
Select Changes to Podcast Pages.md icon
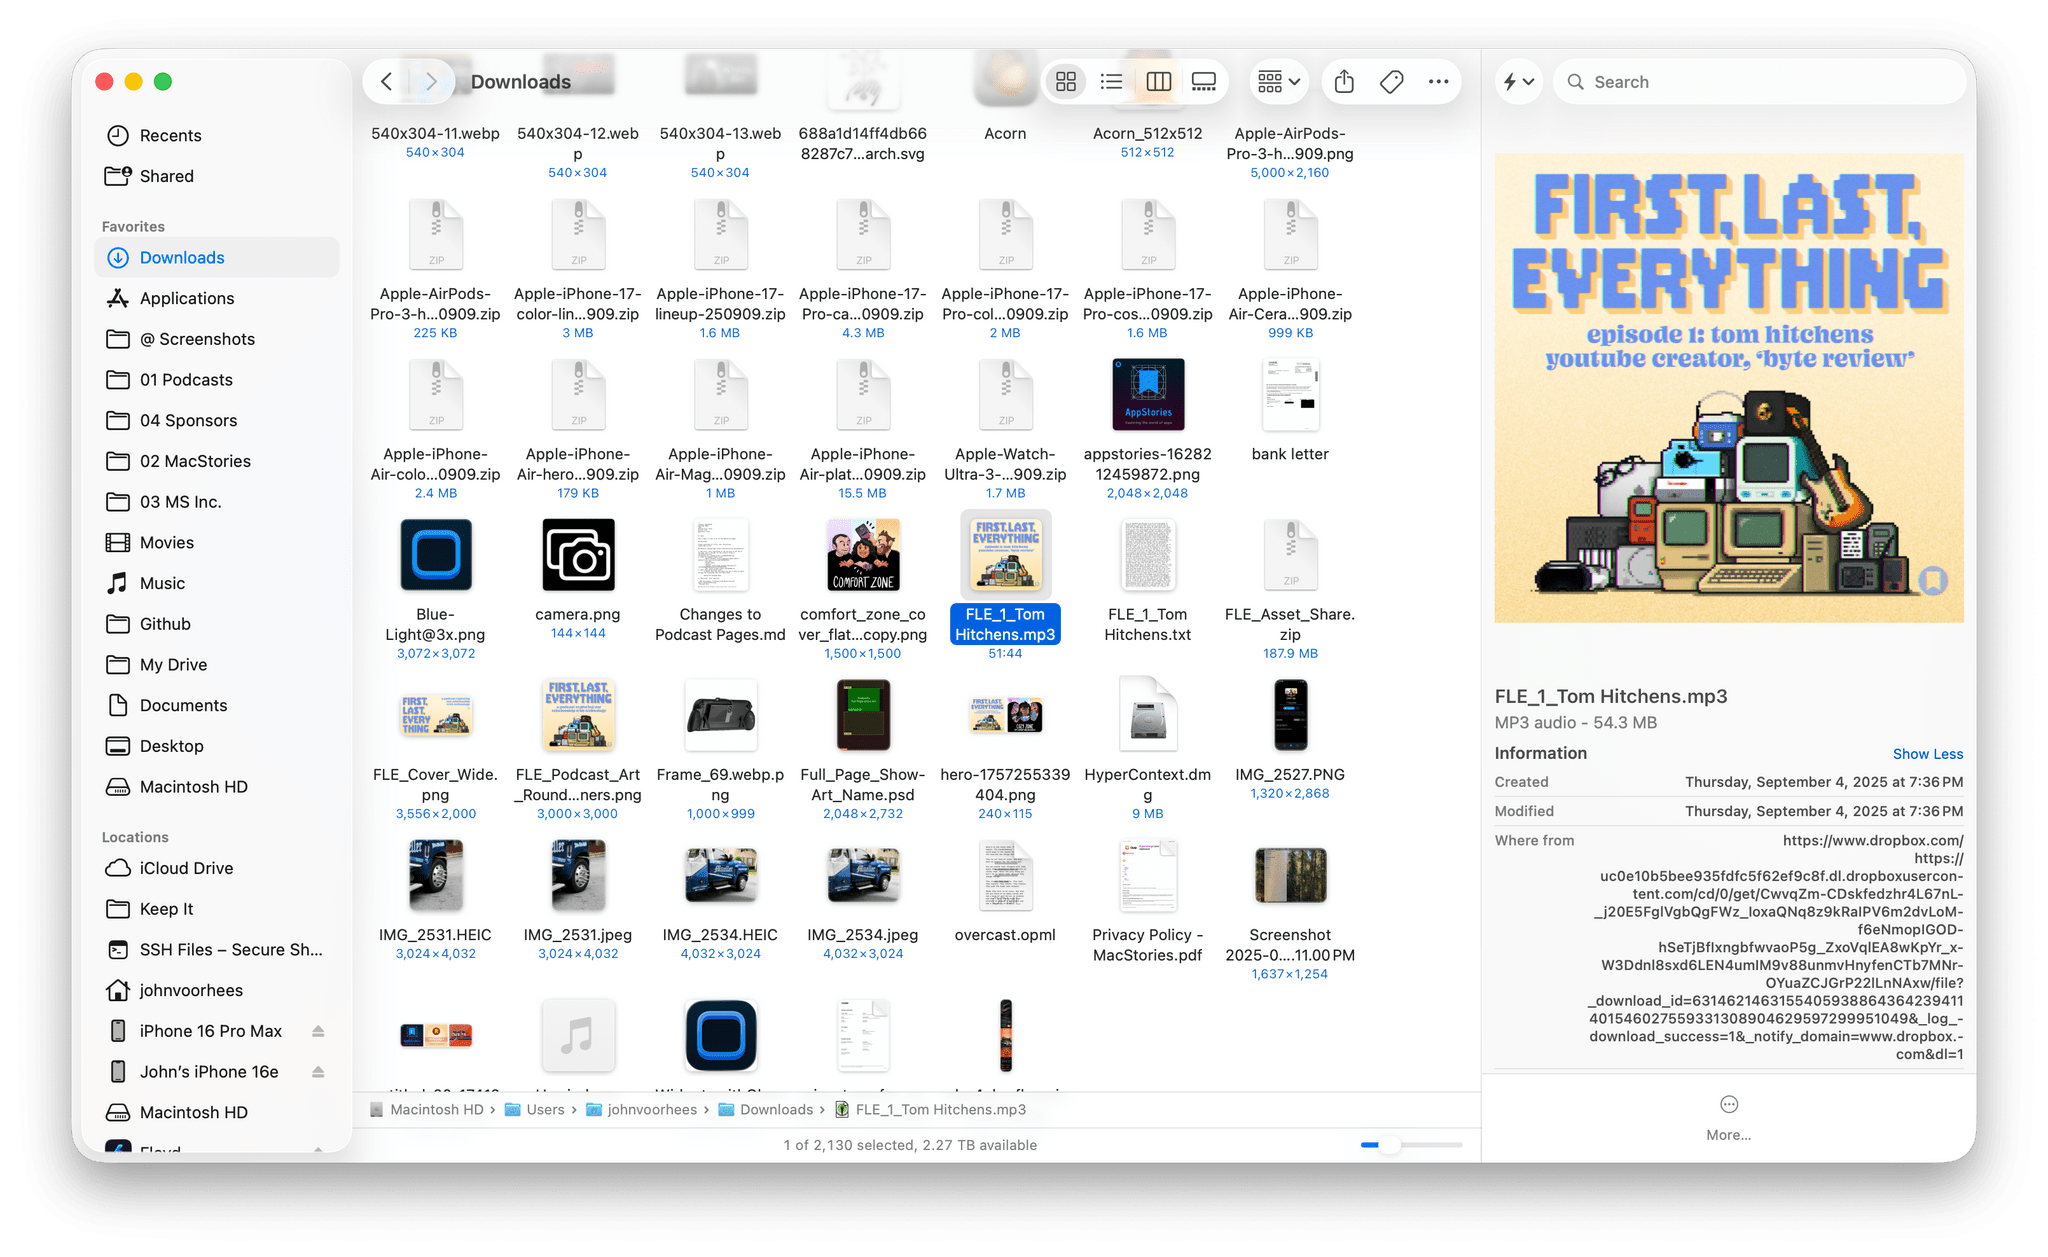pyautogui.click(x=720, y=555)
